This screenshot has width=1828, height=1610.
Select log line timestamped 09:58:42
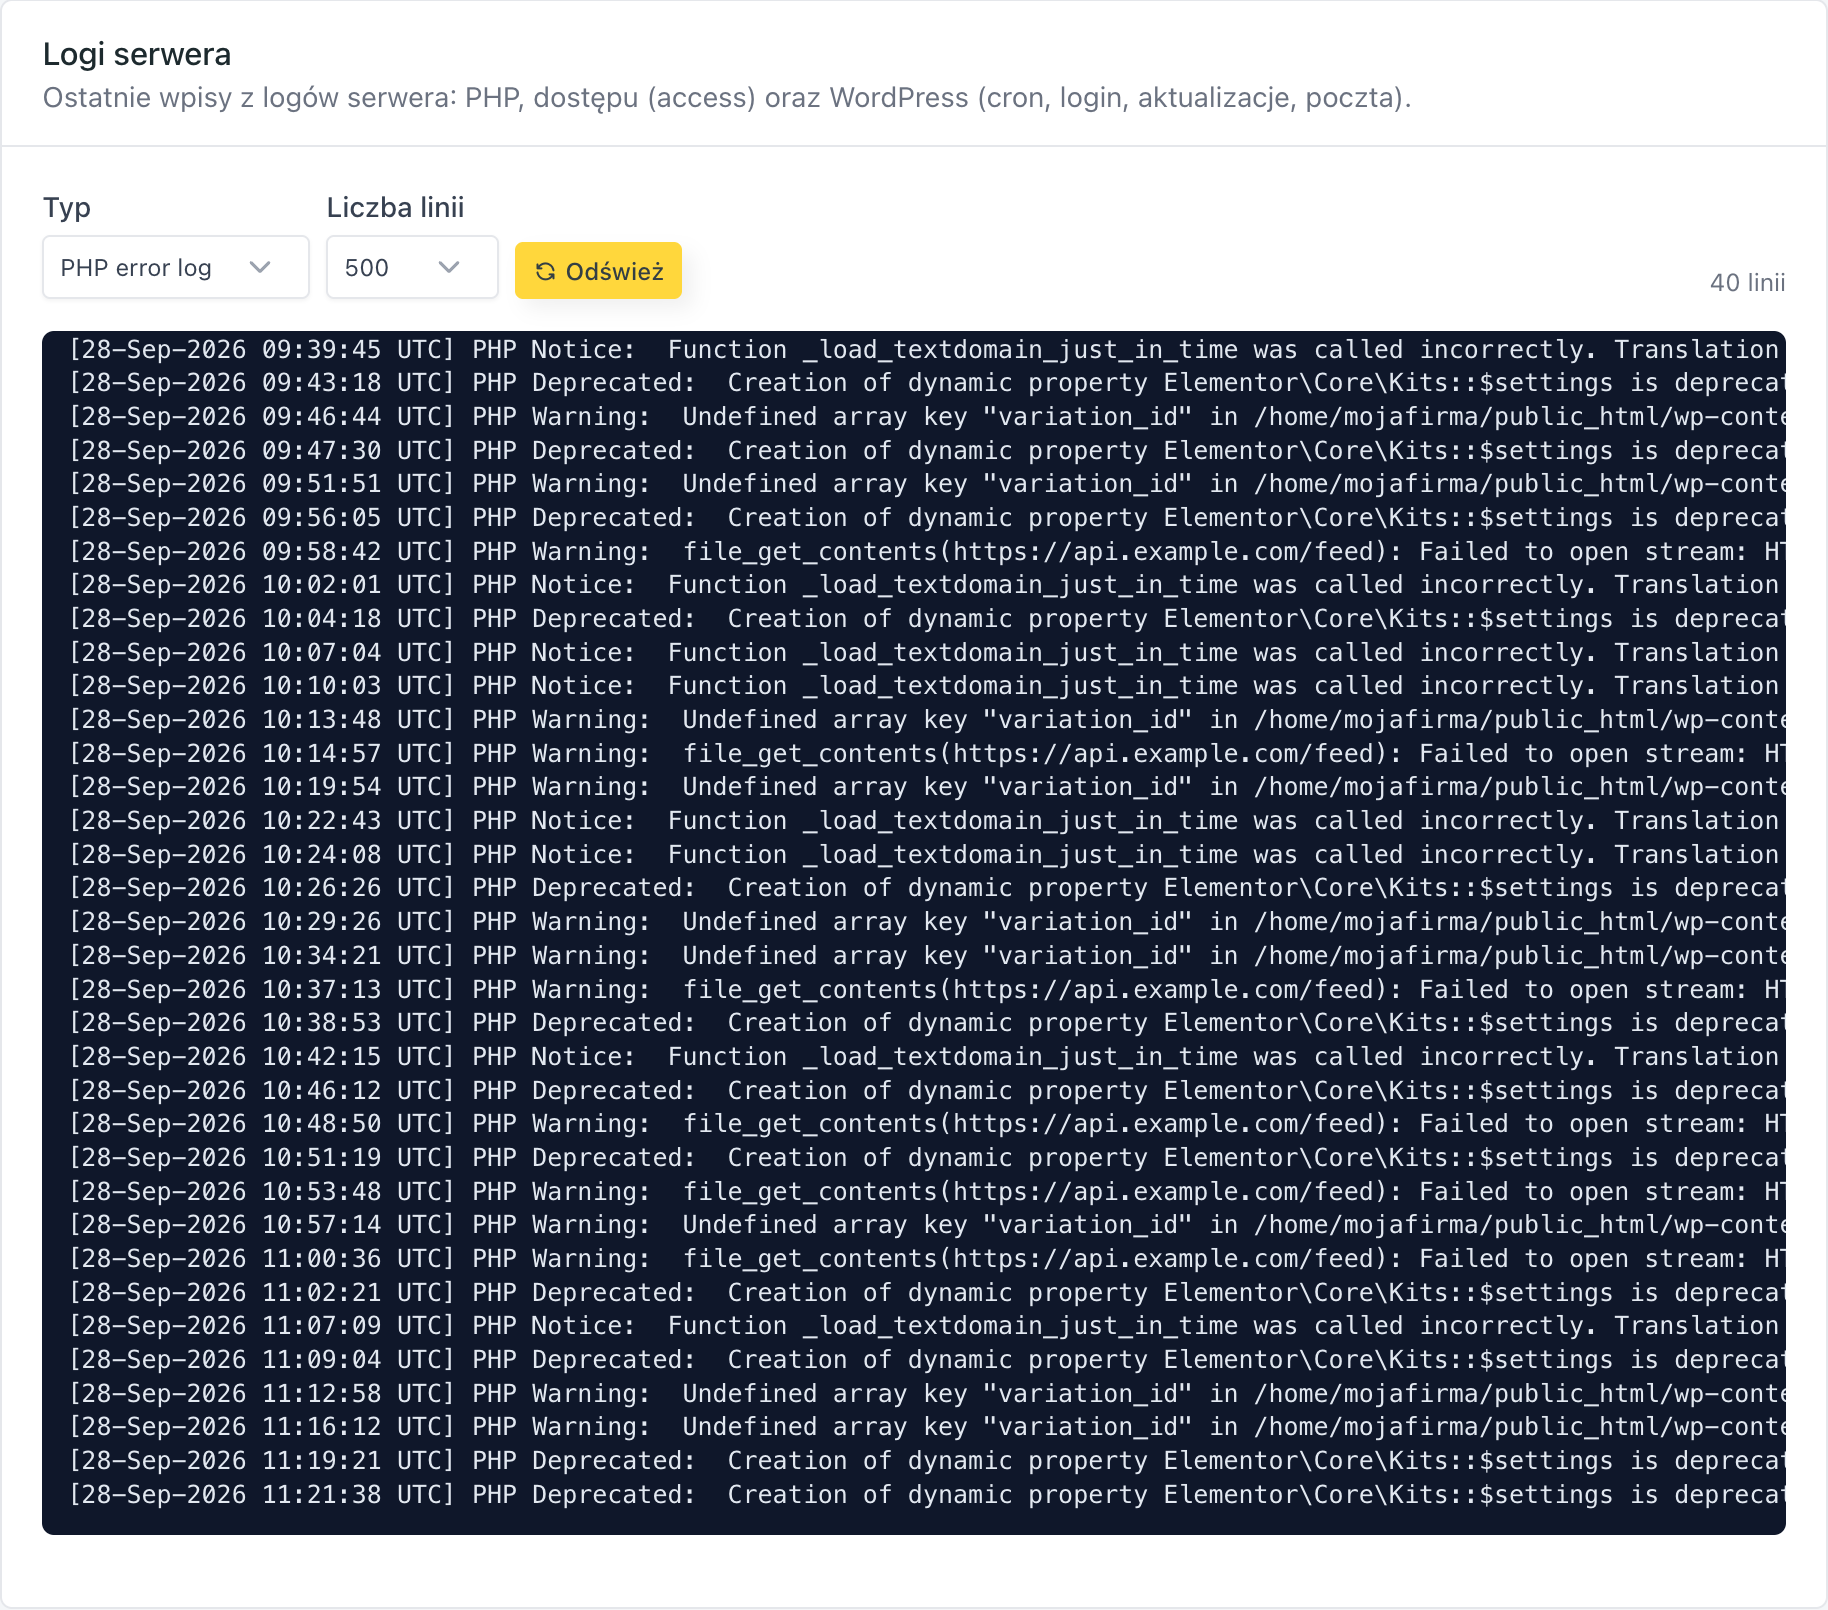coord(927,551)
